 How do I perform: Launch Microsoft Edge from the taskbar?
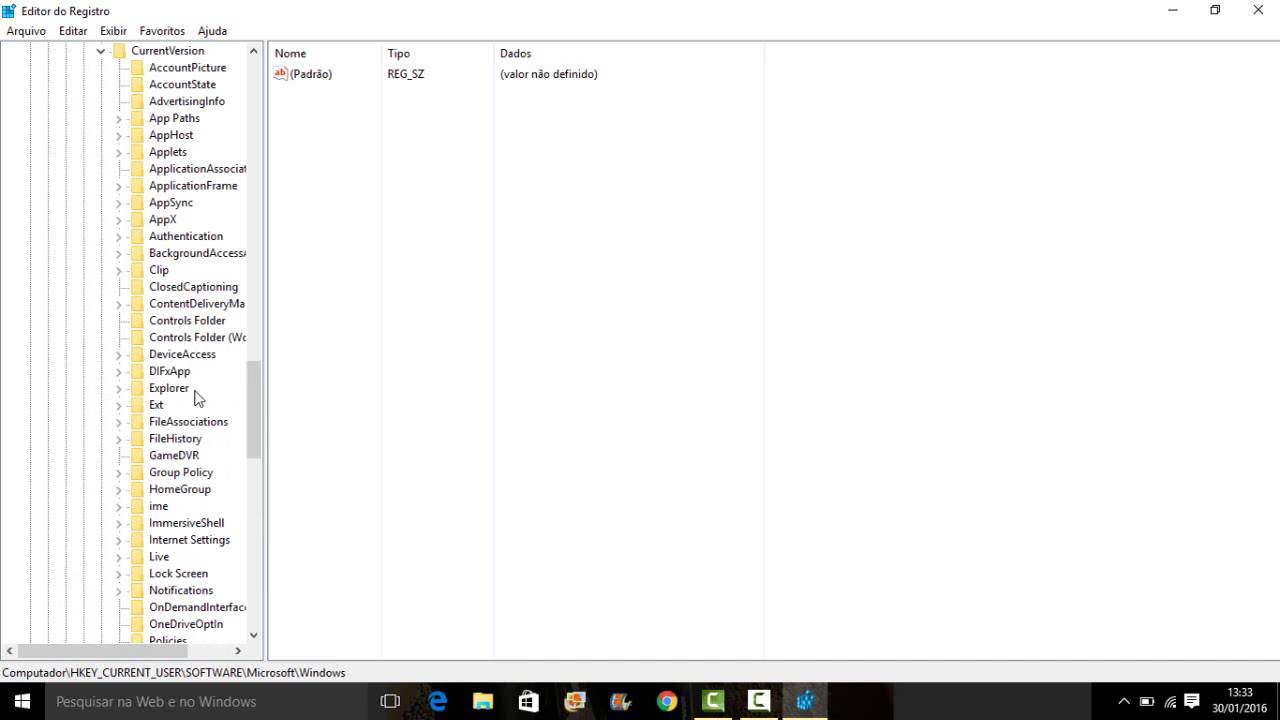[438, 701]
